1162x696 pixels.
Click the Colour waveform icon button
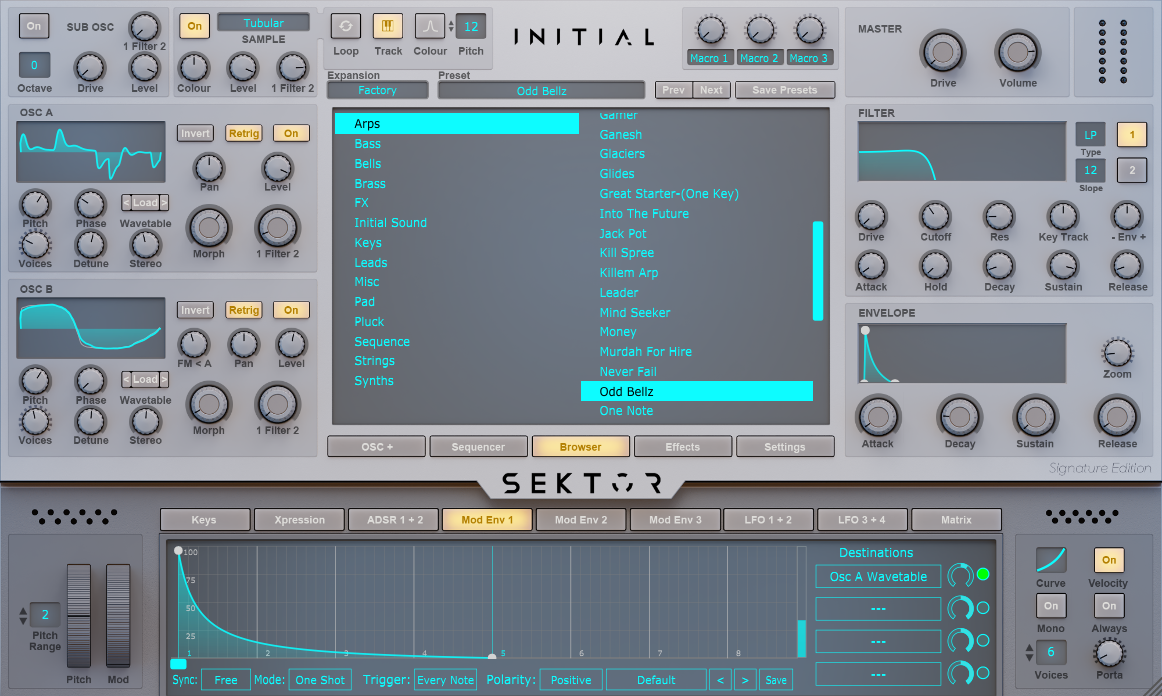coord(430,27)
